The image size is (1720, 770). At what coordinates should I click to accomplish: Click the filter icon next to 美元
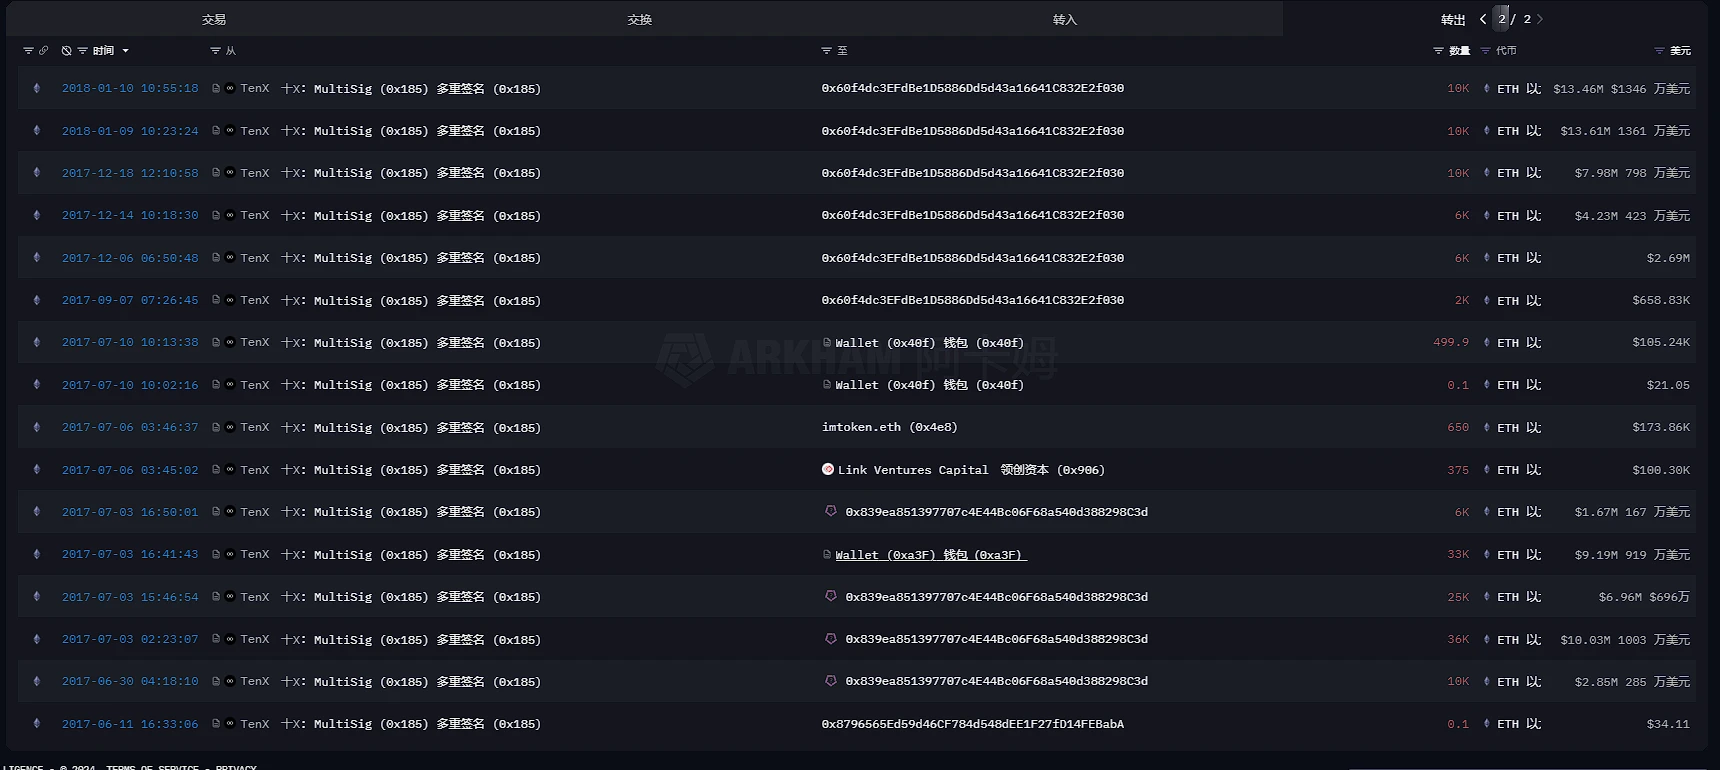pos(1659,50)
